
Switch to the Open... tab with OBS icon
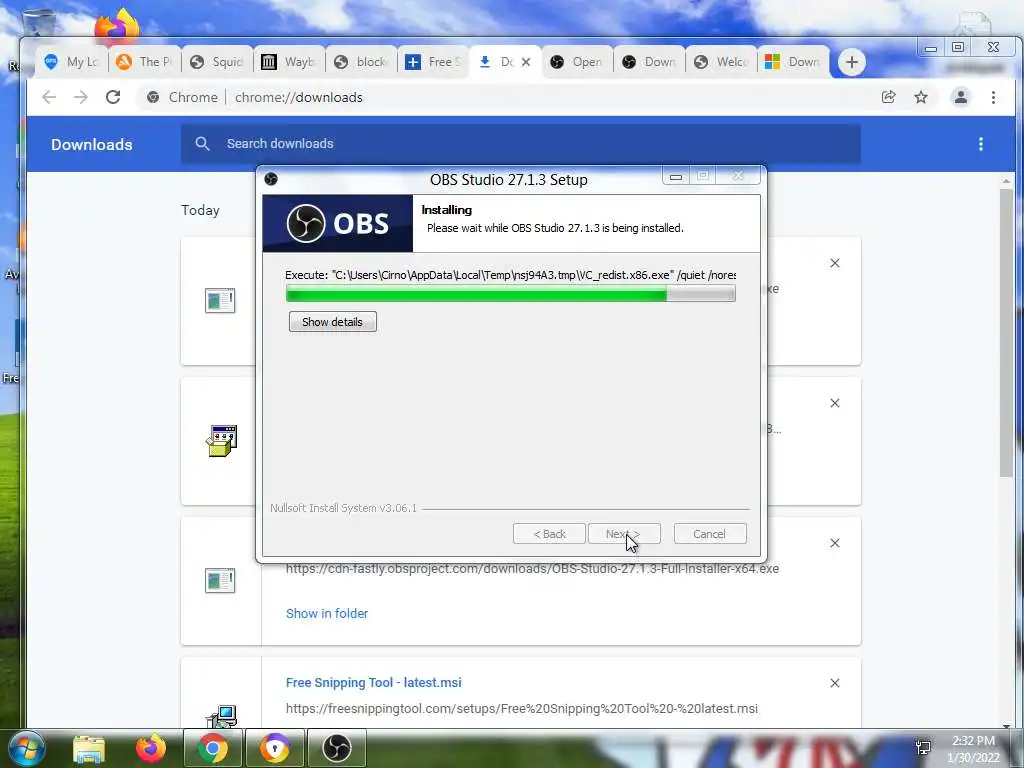click(x=577, y=62)
